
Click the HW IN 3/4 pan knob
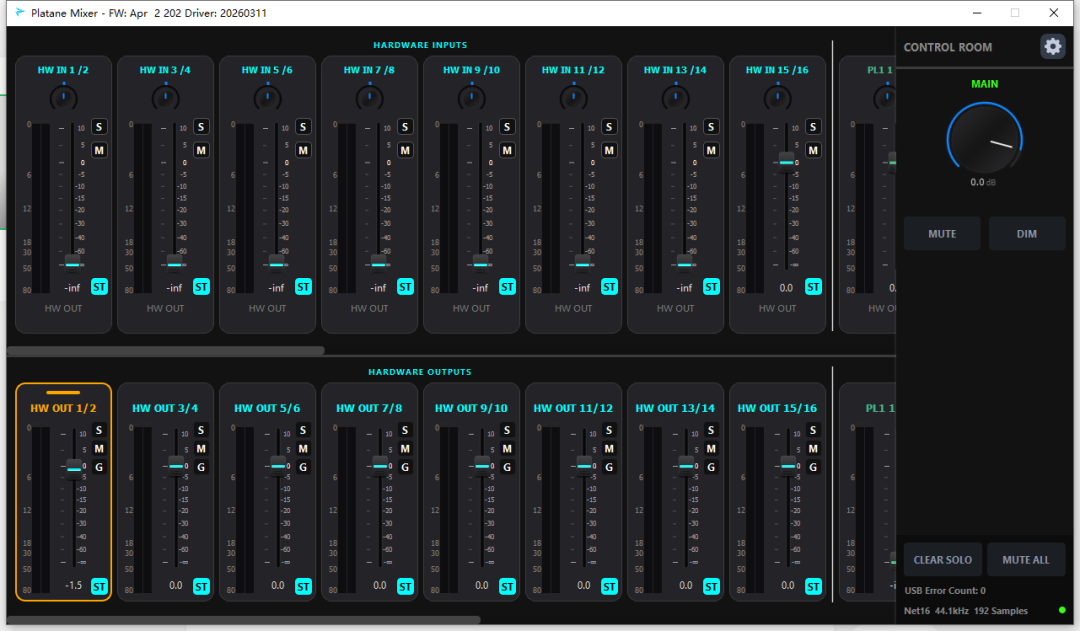click(x=165, y=97)
